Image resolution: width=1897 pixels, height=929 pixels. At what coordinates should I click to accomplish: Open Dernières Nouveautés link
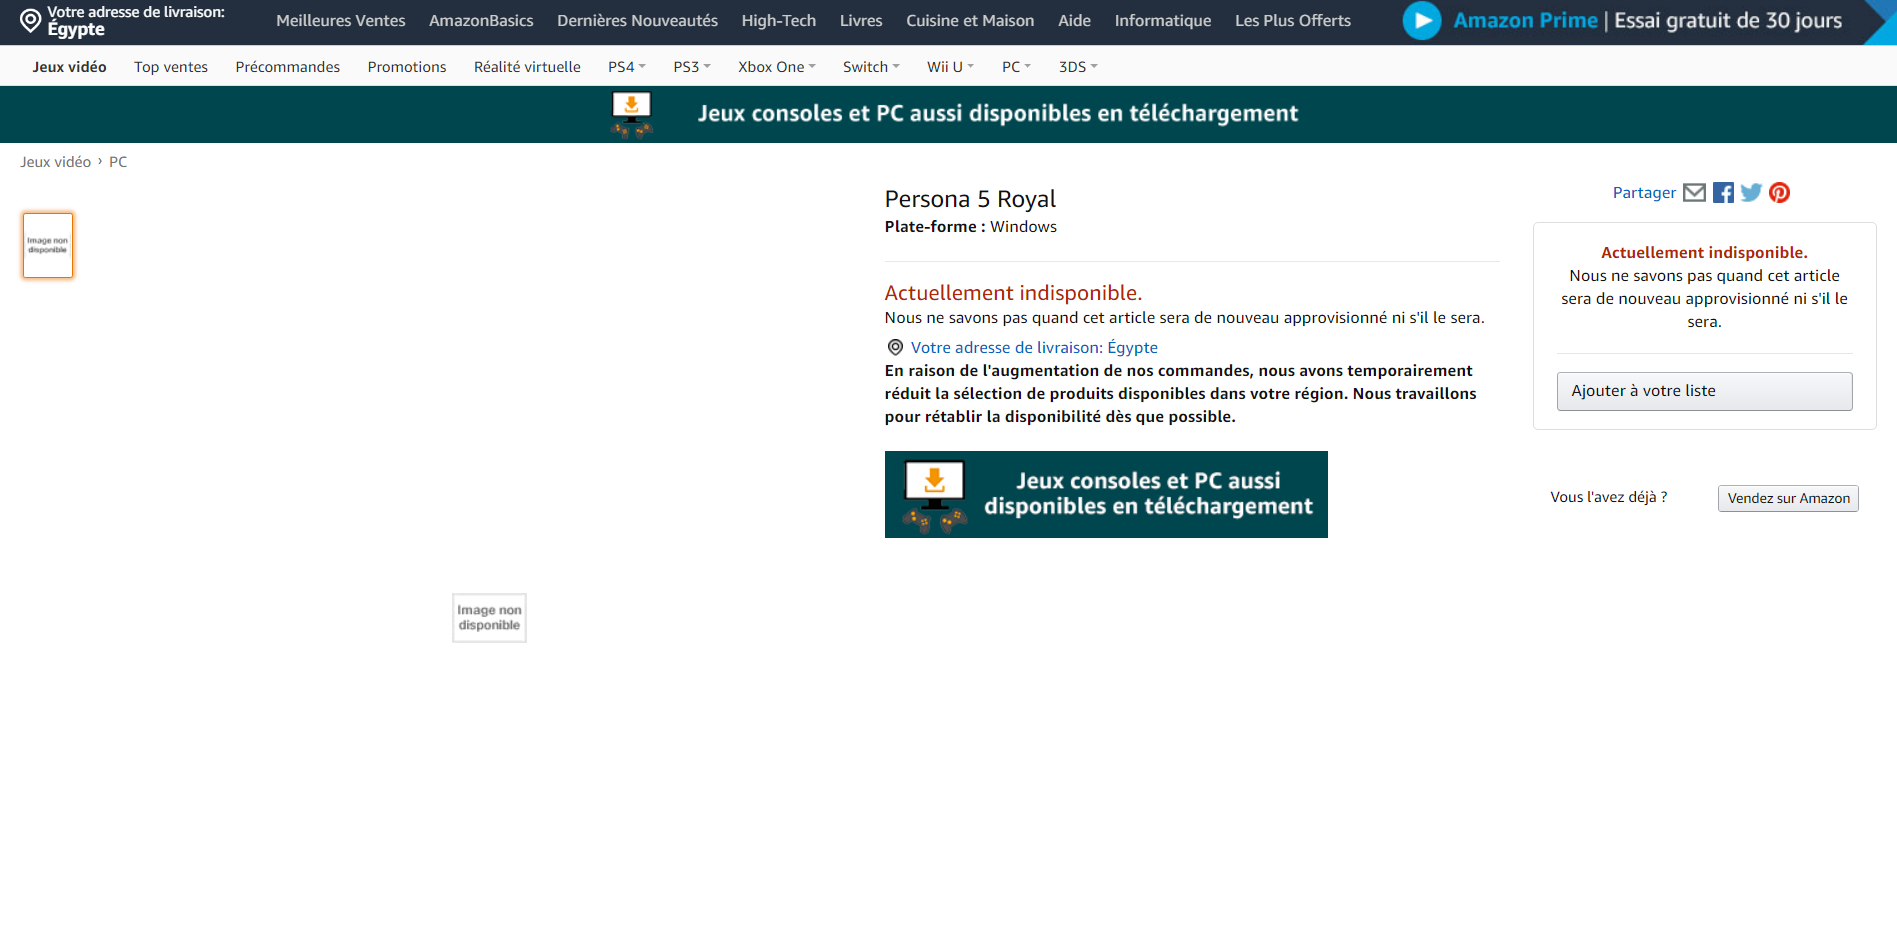[x=637, y=21]
